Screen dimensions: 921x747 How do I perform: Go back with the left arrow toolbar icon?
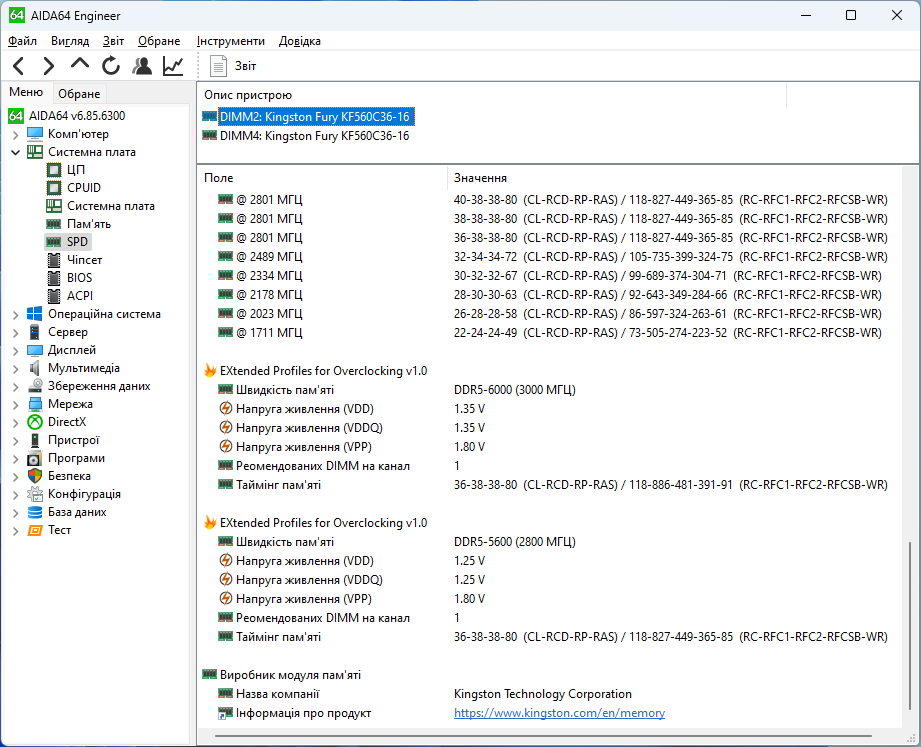[19, 66]
